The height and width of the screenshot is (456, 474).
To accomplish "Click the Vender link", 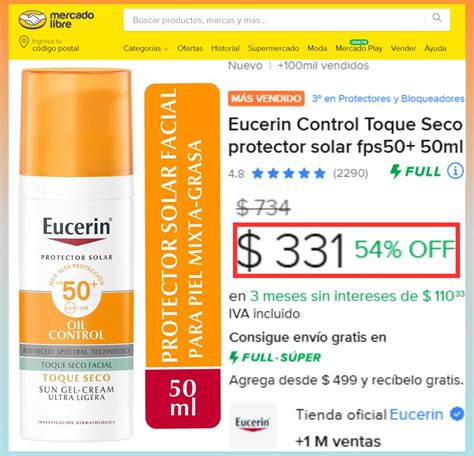I will click(403, 48).
